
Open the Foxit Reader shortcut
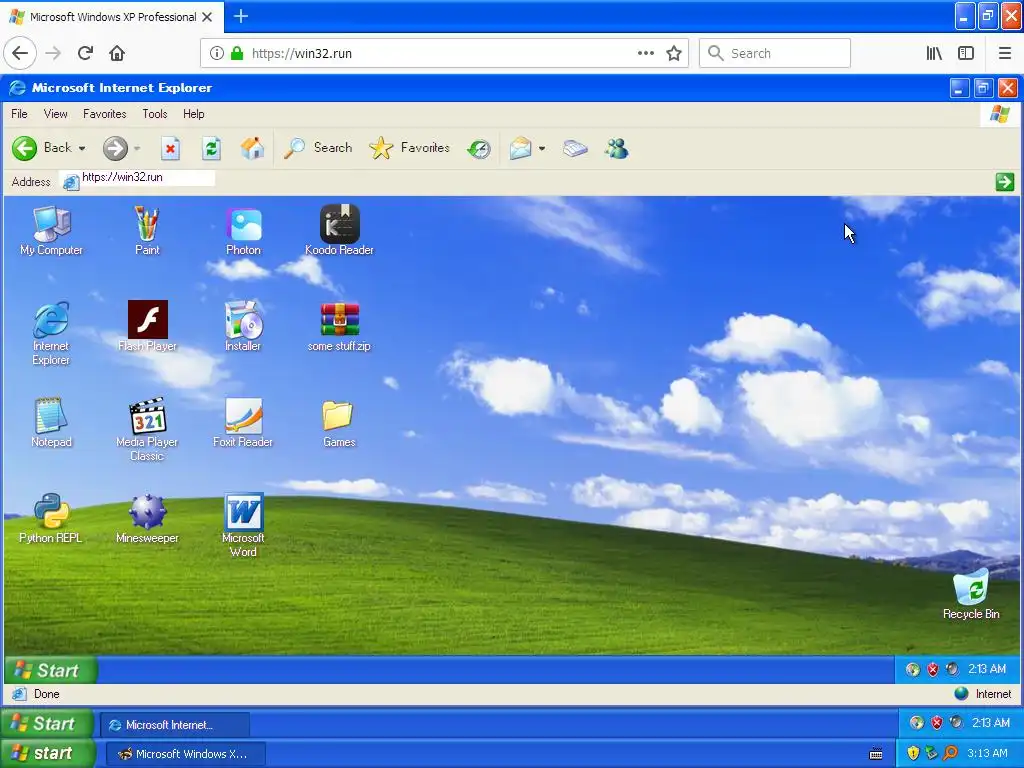(243, 422)
